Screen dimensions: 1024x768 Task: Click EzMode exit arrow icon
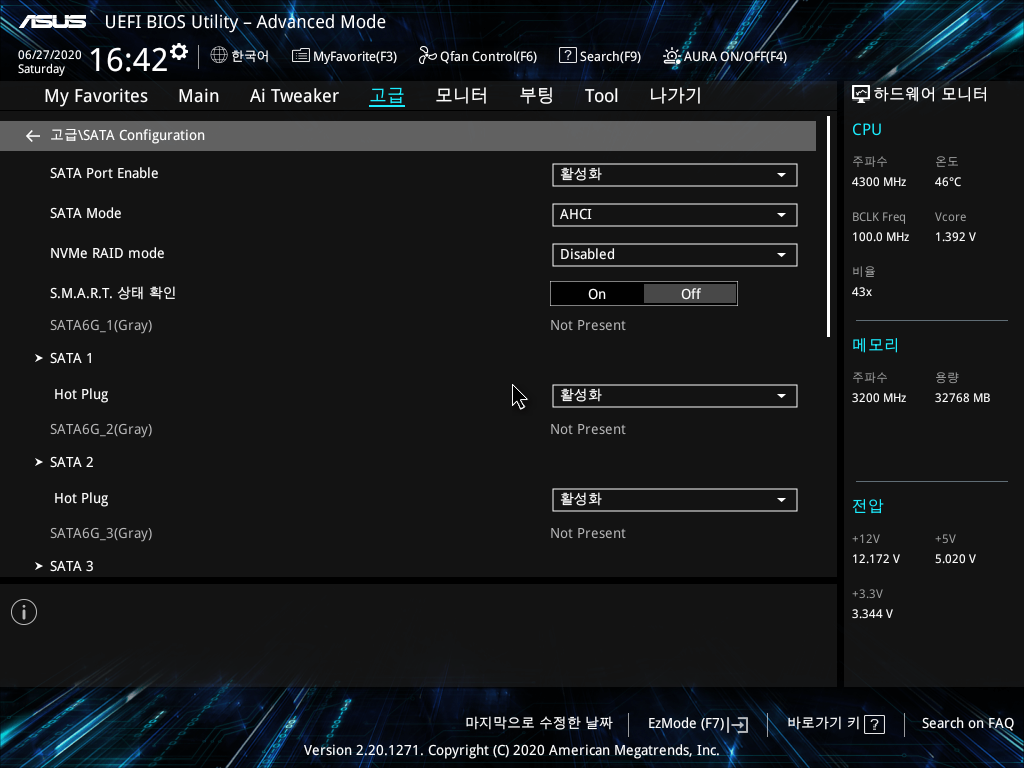tap(739, 724)
